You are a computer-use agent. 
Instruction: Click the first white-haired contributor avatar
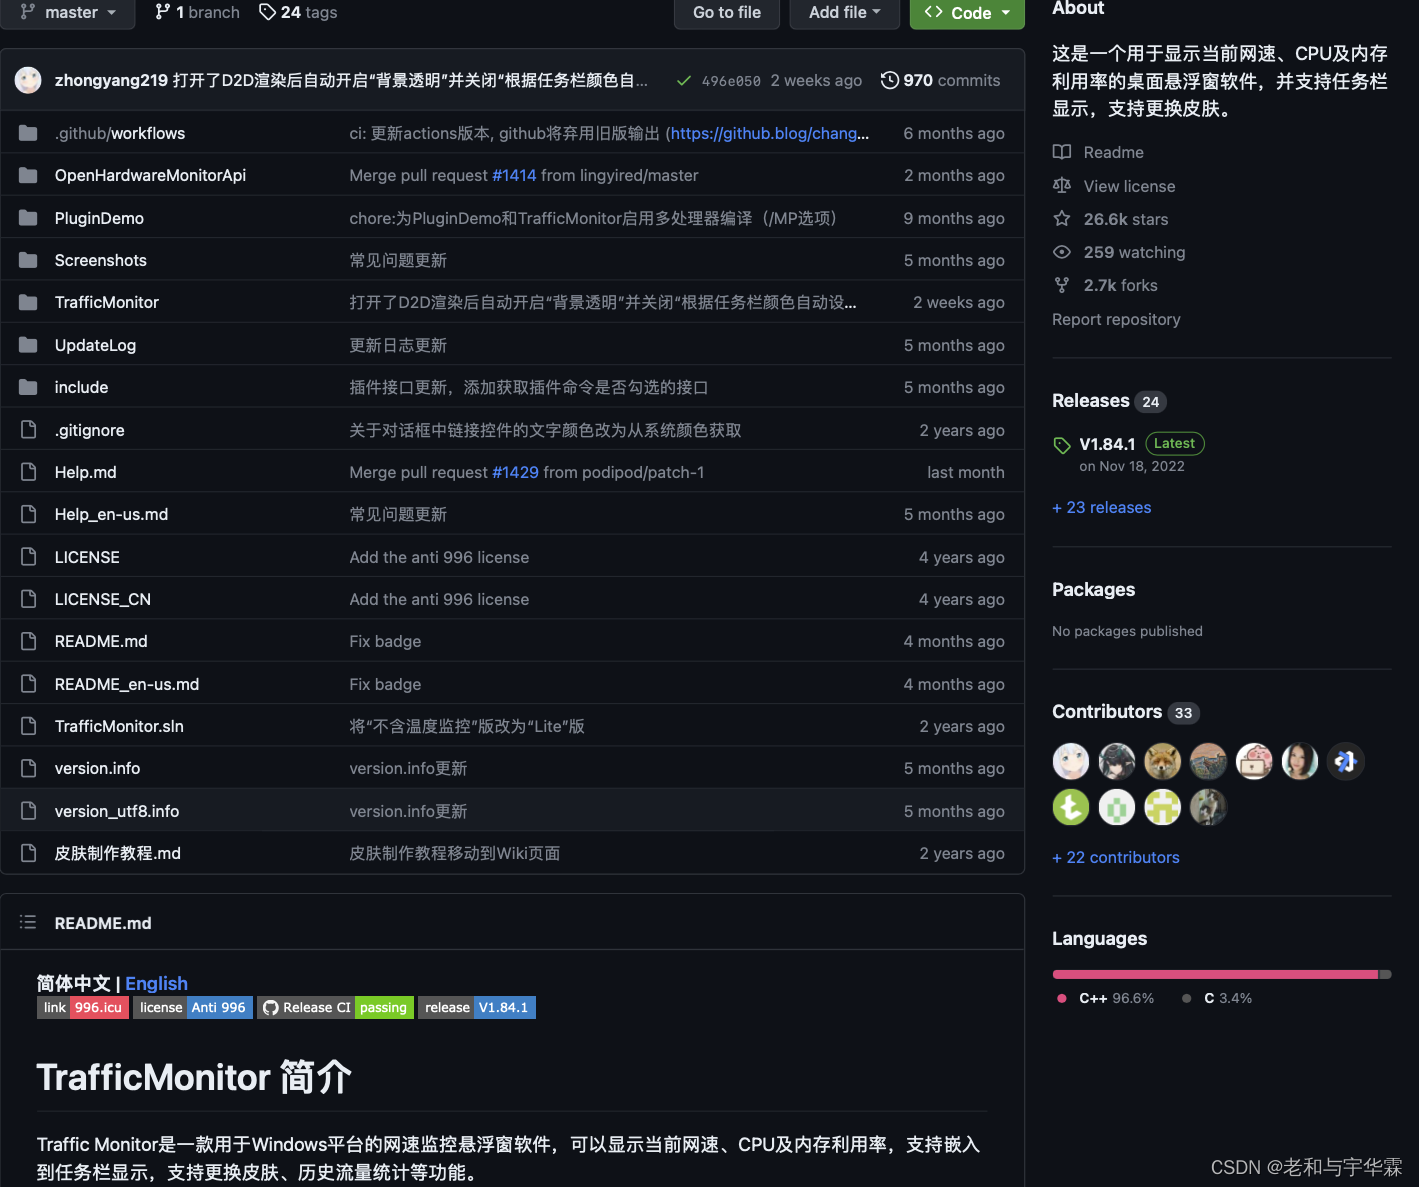pyautogui.click(x=1070, y=761)
